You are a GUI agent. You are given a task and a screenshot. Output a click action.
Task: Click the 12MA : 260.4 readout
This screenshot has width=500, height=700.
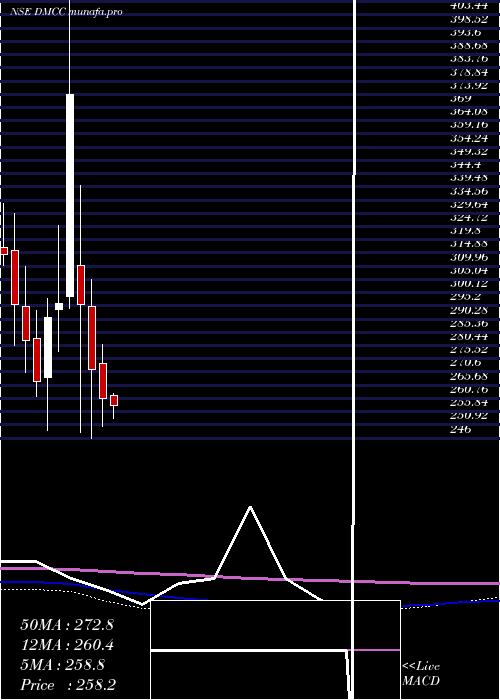[67, 645]
